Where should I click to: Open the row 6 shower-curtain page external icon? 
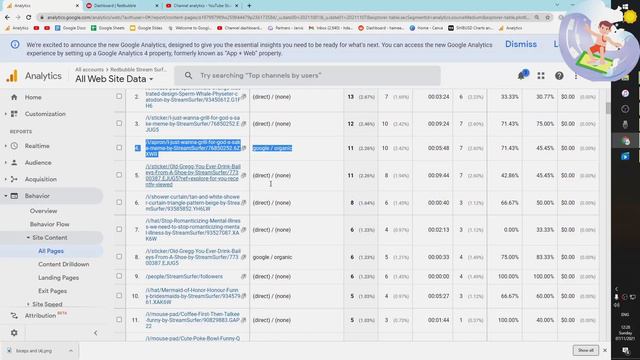coord(244,202)
